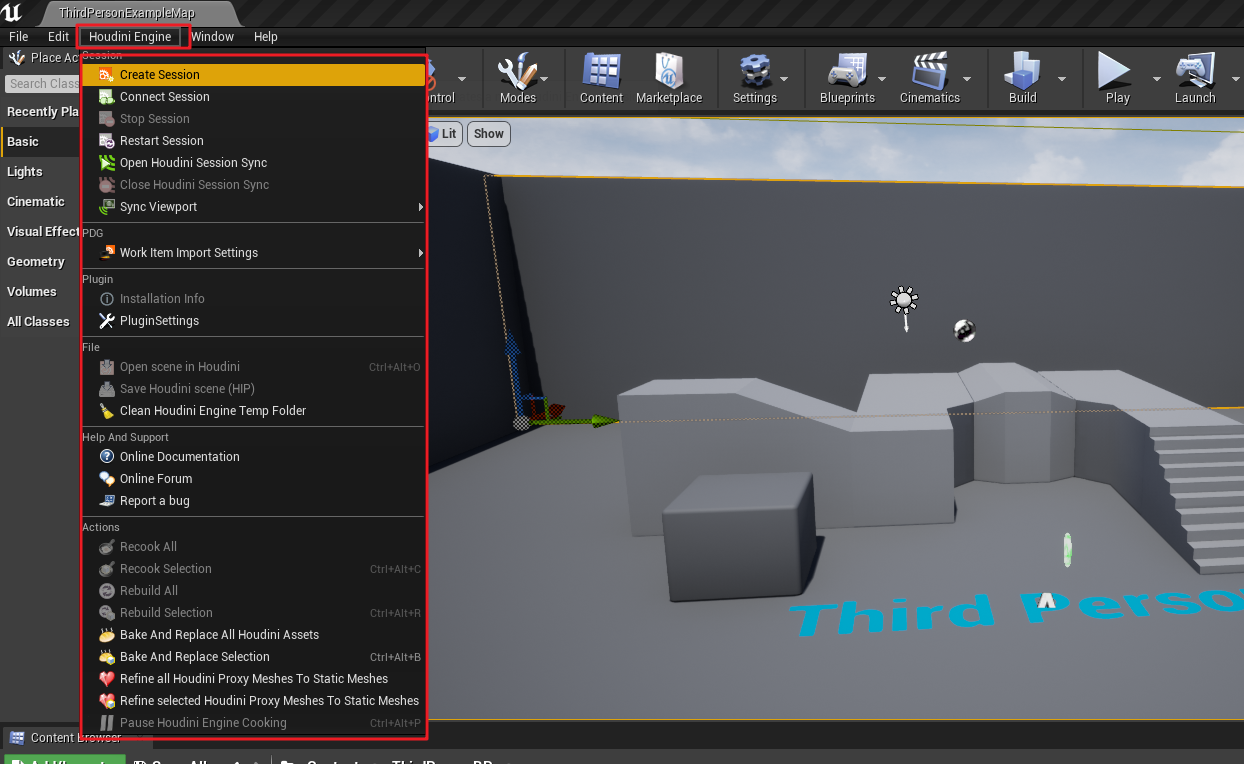Viewport: 1244px width, 764px height.
Task: Choose Restart Session entry
Action: pos(254,141)
